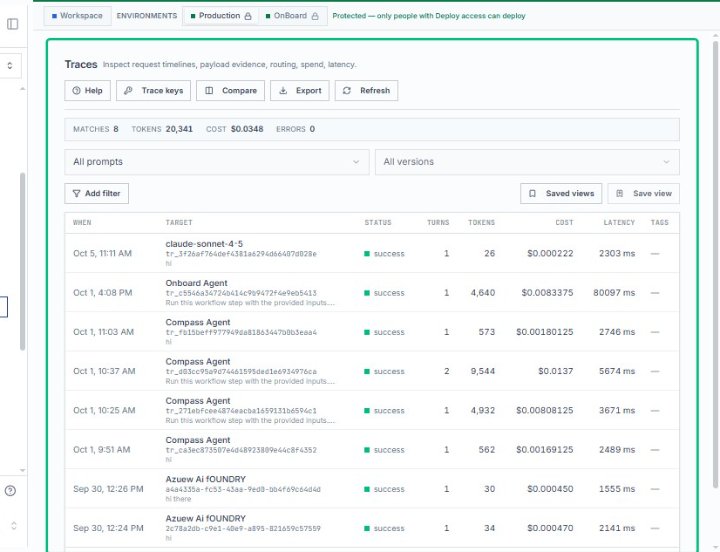Open Trace keys
Image resolution: width=720 pixels, height=552 pixels.
(153, 90)
